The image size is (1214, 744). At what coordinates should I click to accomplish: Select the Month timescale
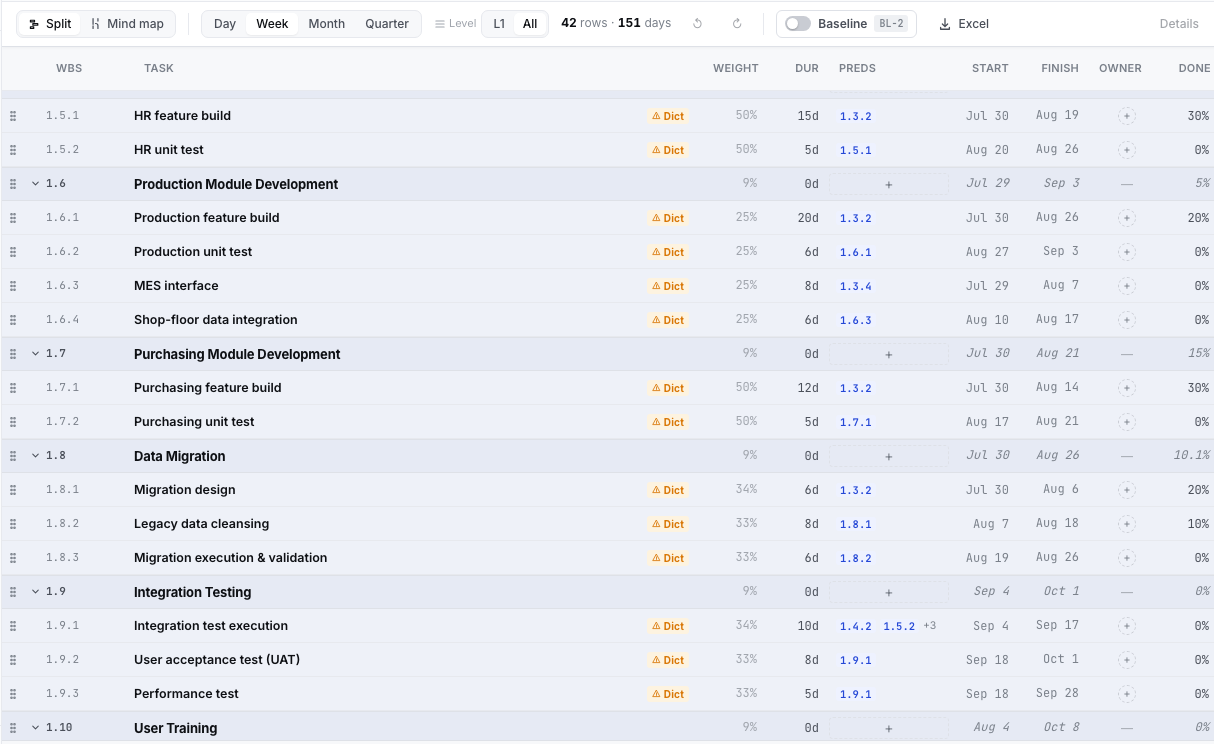[x=327, y=24]
